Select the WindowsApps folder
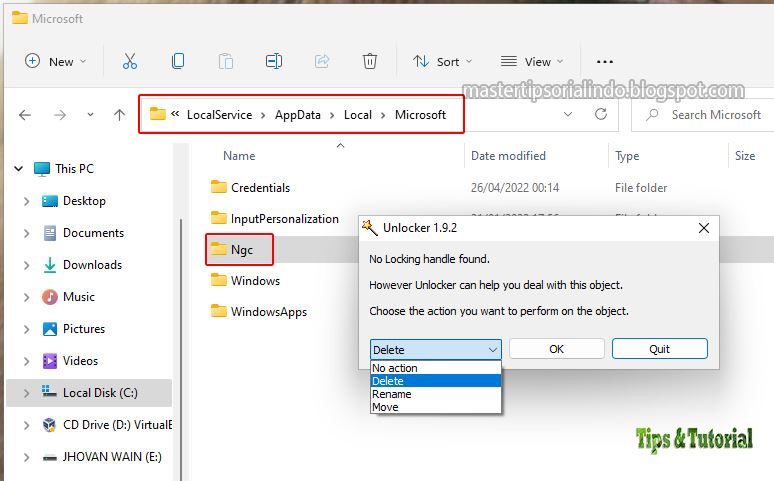Screen dimensions: 774x481 point(259,312)
